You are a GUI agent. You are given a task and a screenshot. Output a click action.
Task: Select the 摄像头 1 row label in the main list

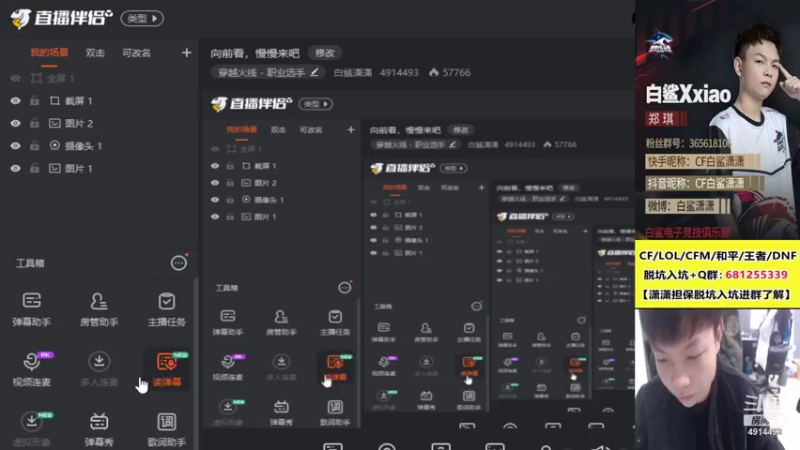(83, 146)
